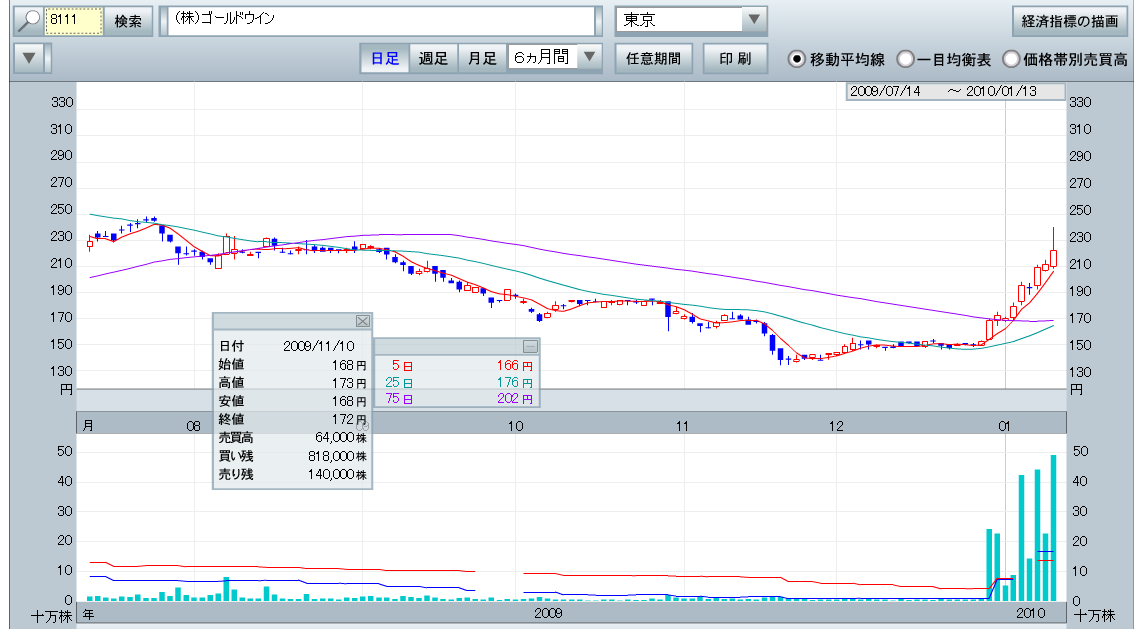Click the magnifying glass search icon
The width and height of the screenshot is (1141, 629).
tap(29, 20)
